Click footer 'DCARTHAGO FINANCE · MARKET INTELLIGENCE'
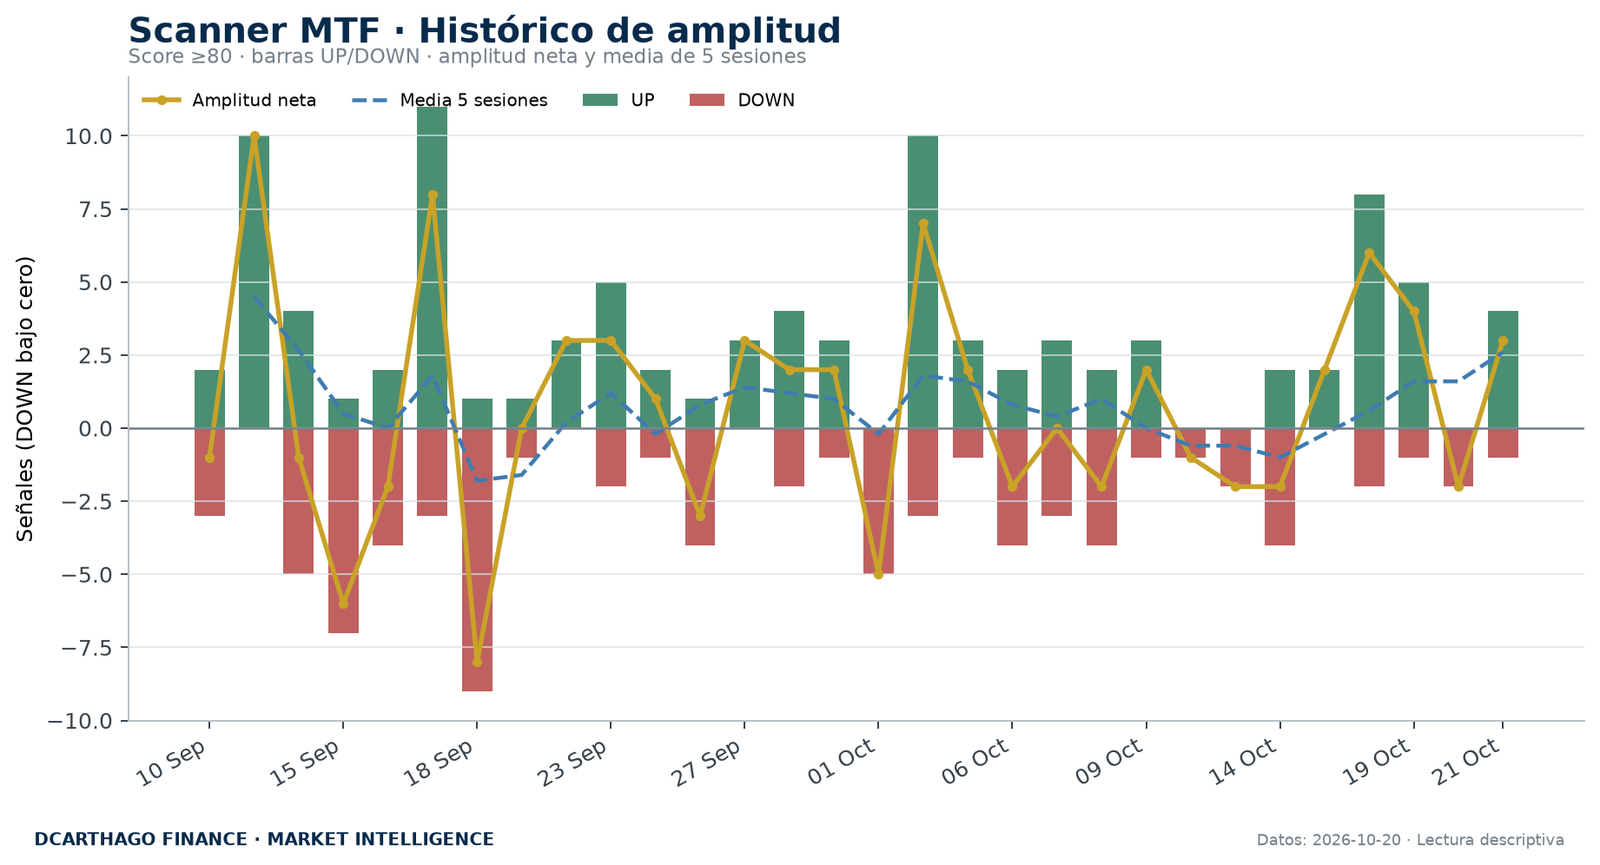The width and height of the screenshot is (1600, 865). pos(264,840)
